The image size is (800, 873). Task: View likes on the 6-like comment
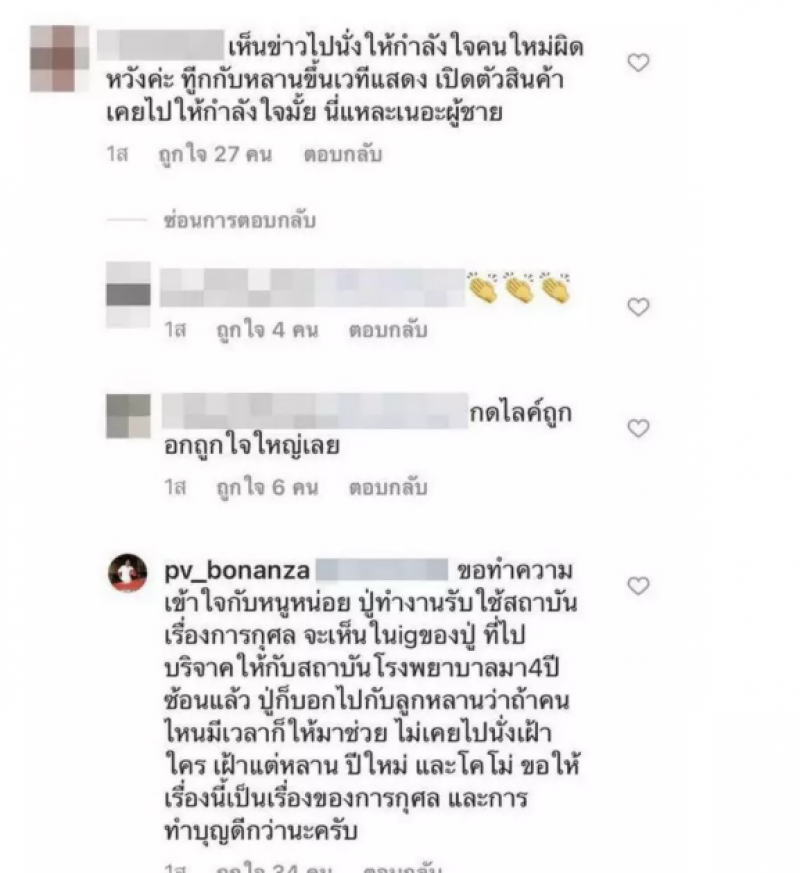pos(268,487)
